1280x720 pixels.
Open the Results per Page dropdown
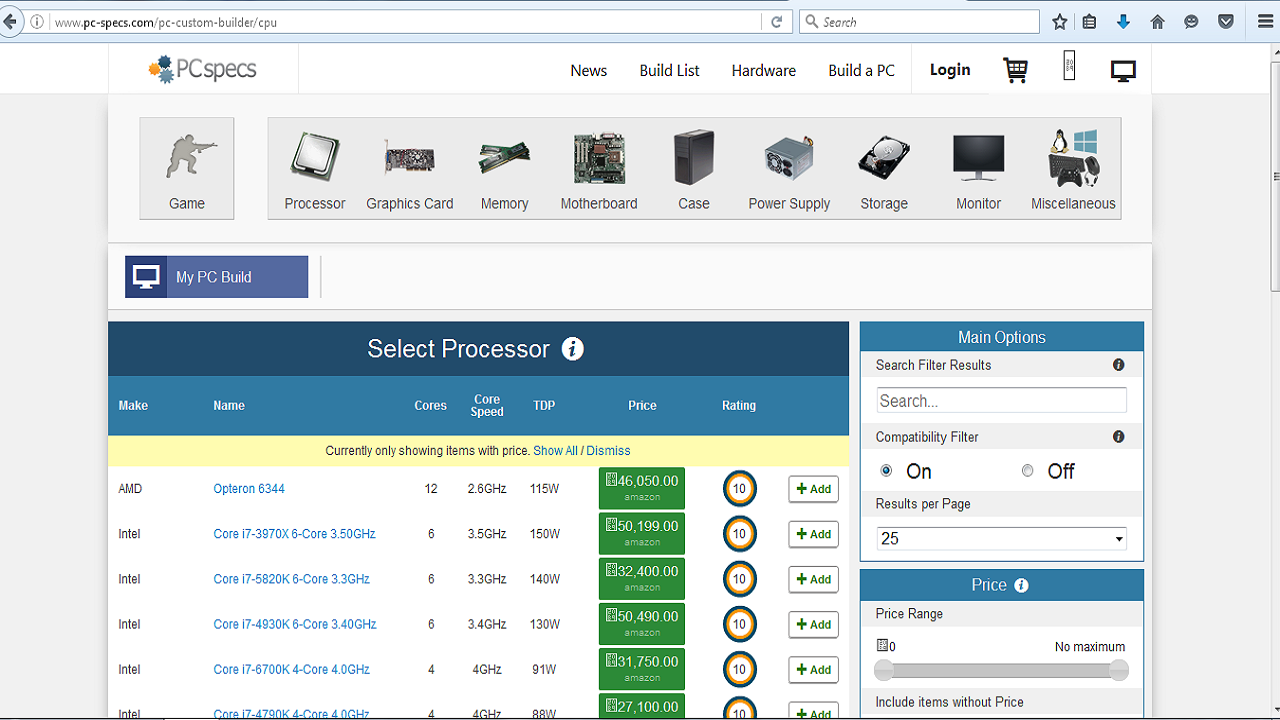1001,538
